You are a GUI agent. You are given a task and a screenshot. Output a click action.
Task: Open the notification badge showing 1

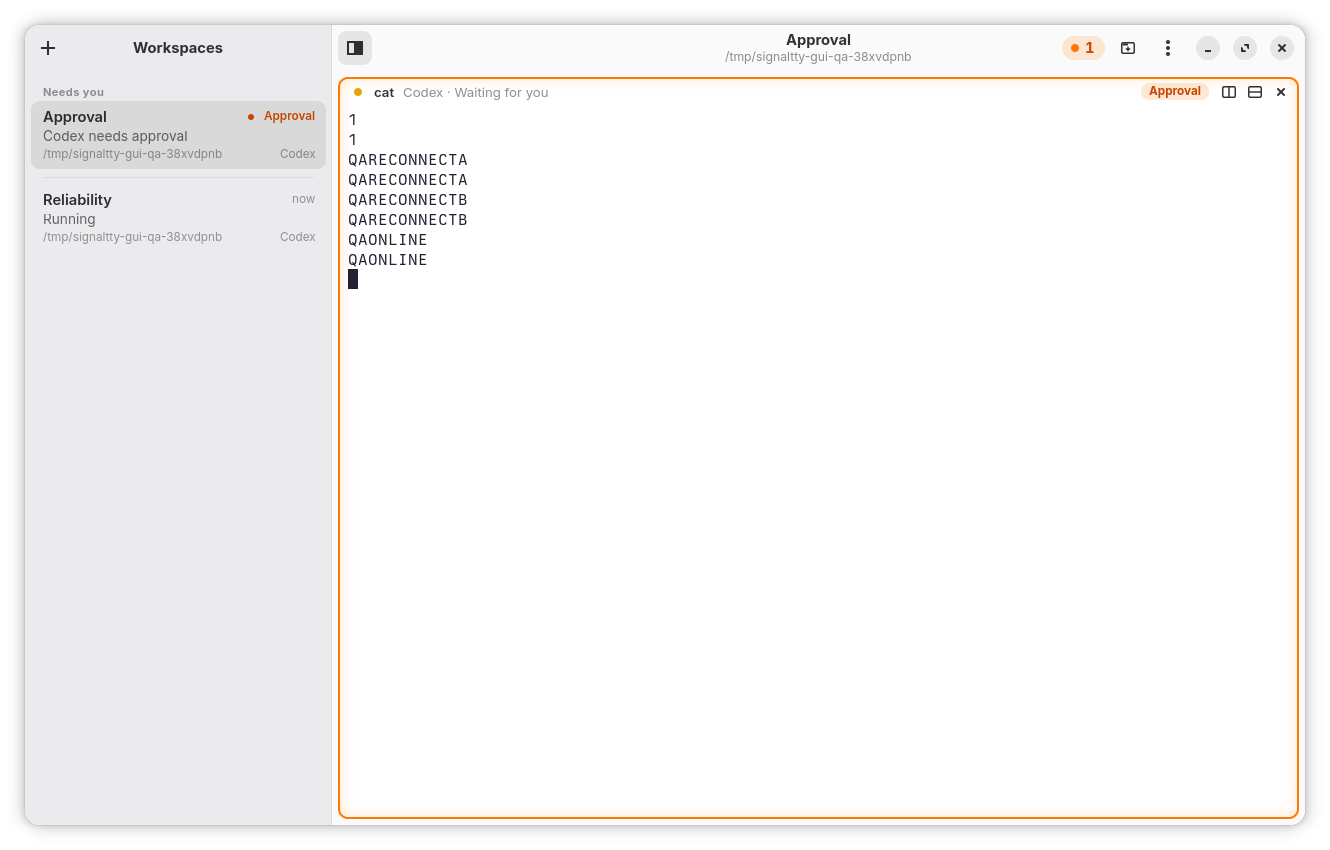1083,48
